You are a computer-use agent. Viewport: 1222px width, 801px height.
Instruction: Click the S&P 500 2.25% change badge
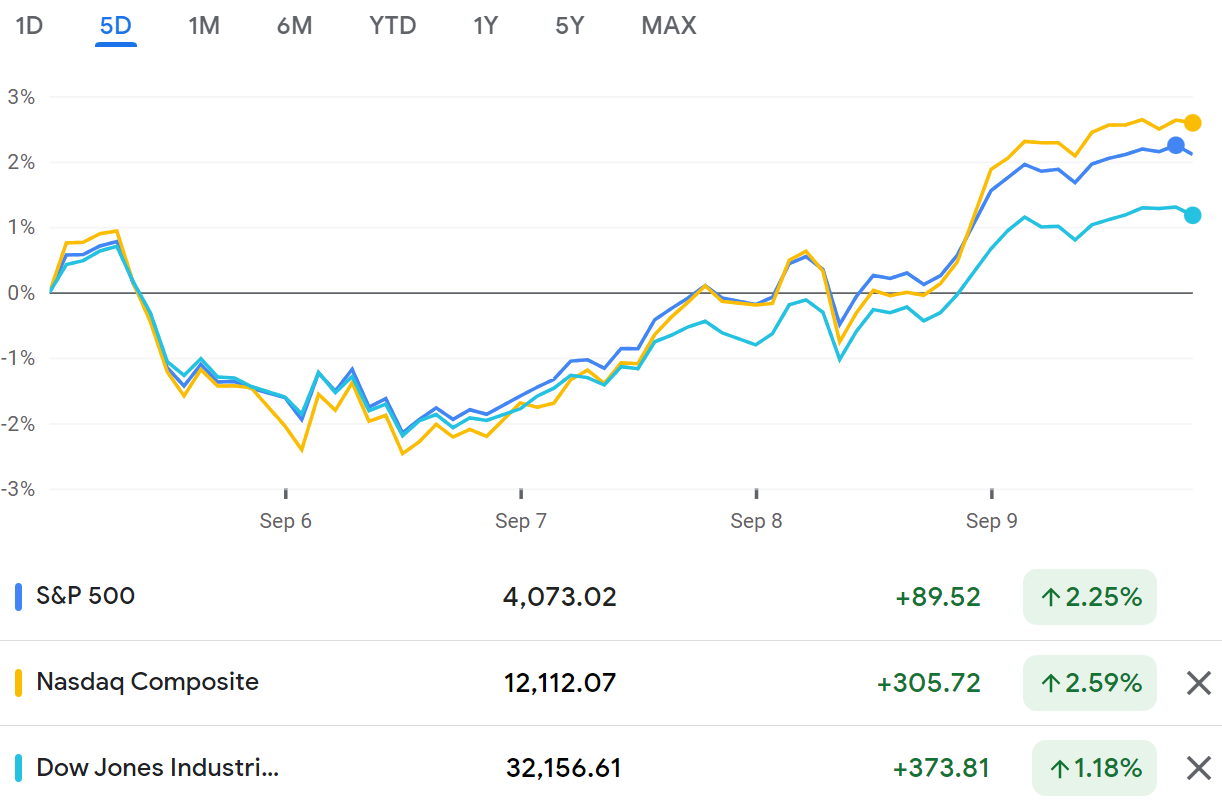tap(1089, 598)
